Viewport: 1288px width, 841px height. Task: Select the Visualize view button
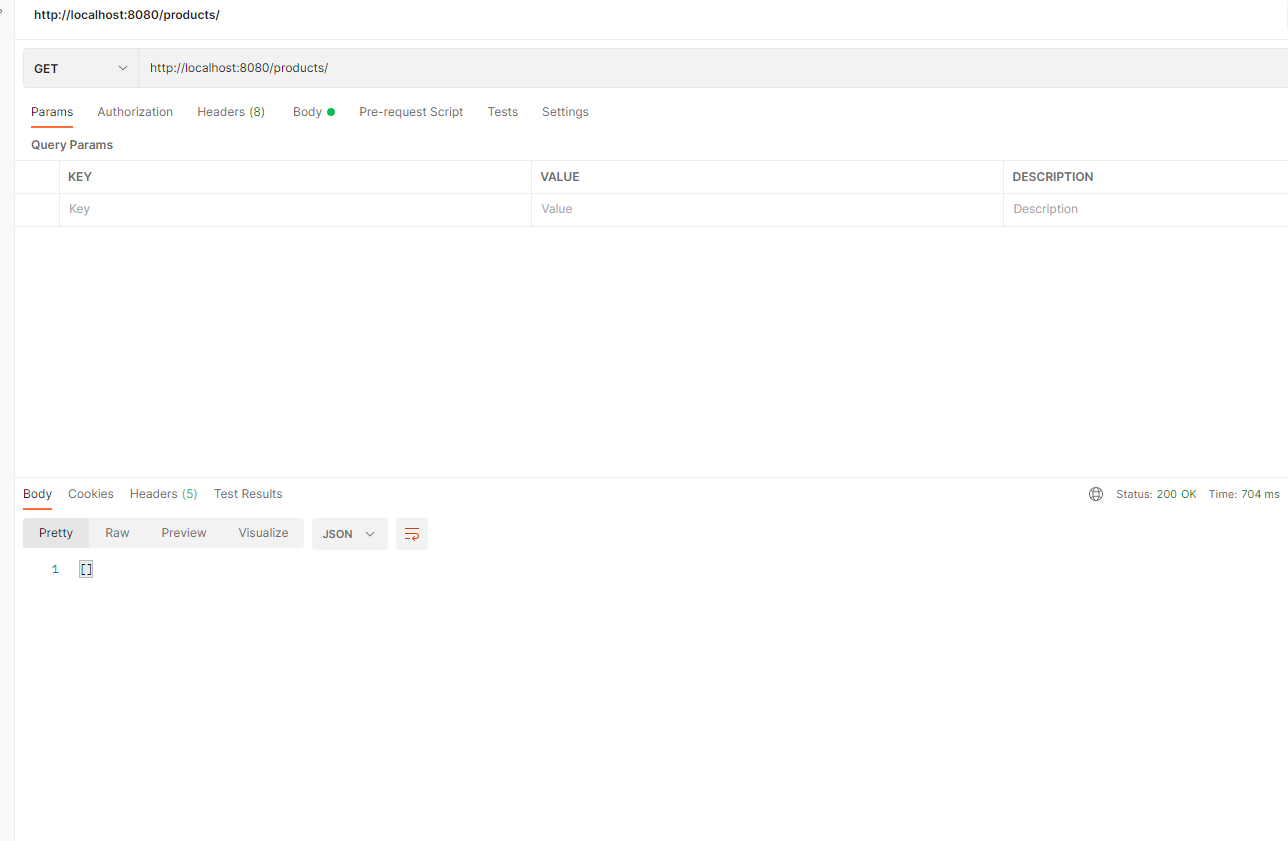(x=263, y=533)
